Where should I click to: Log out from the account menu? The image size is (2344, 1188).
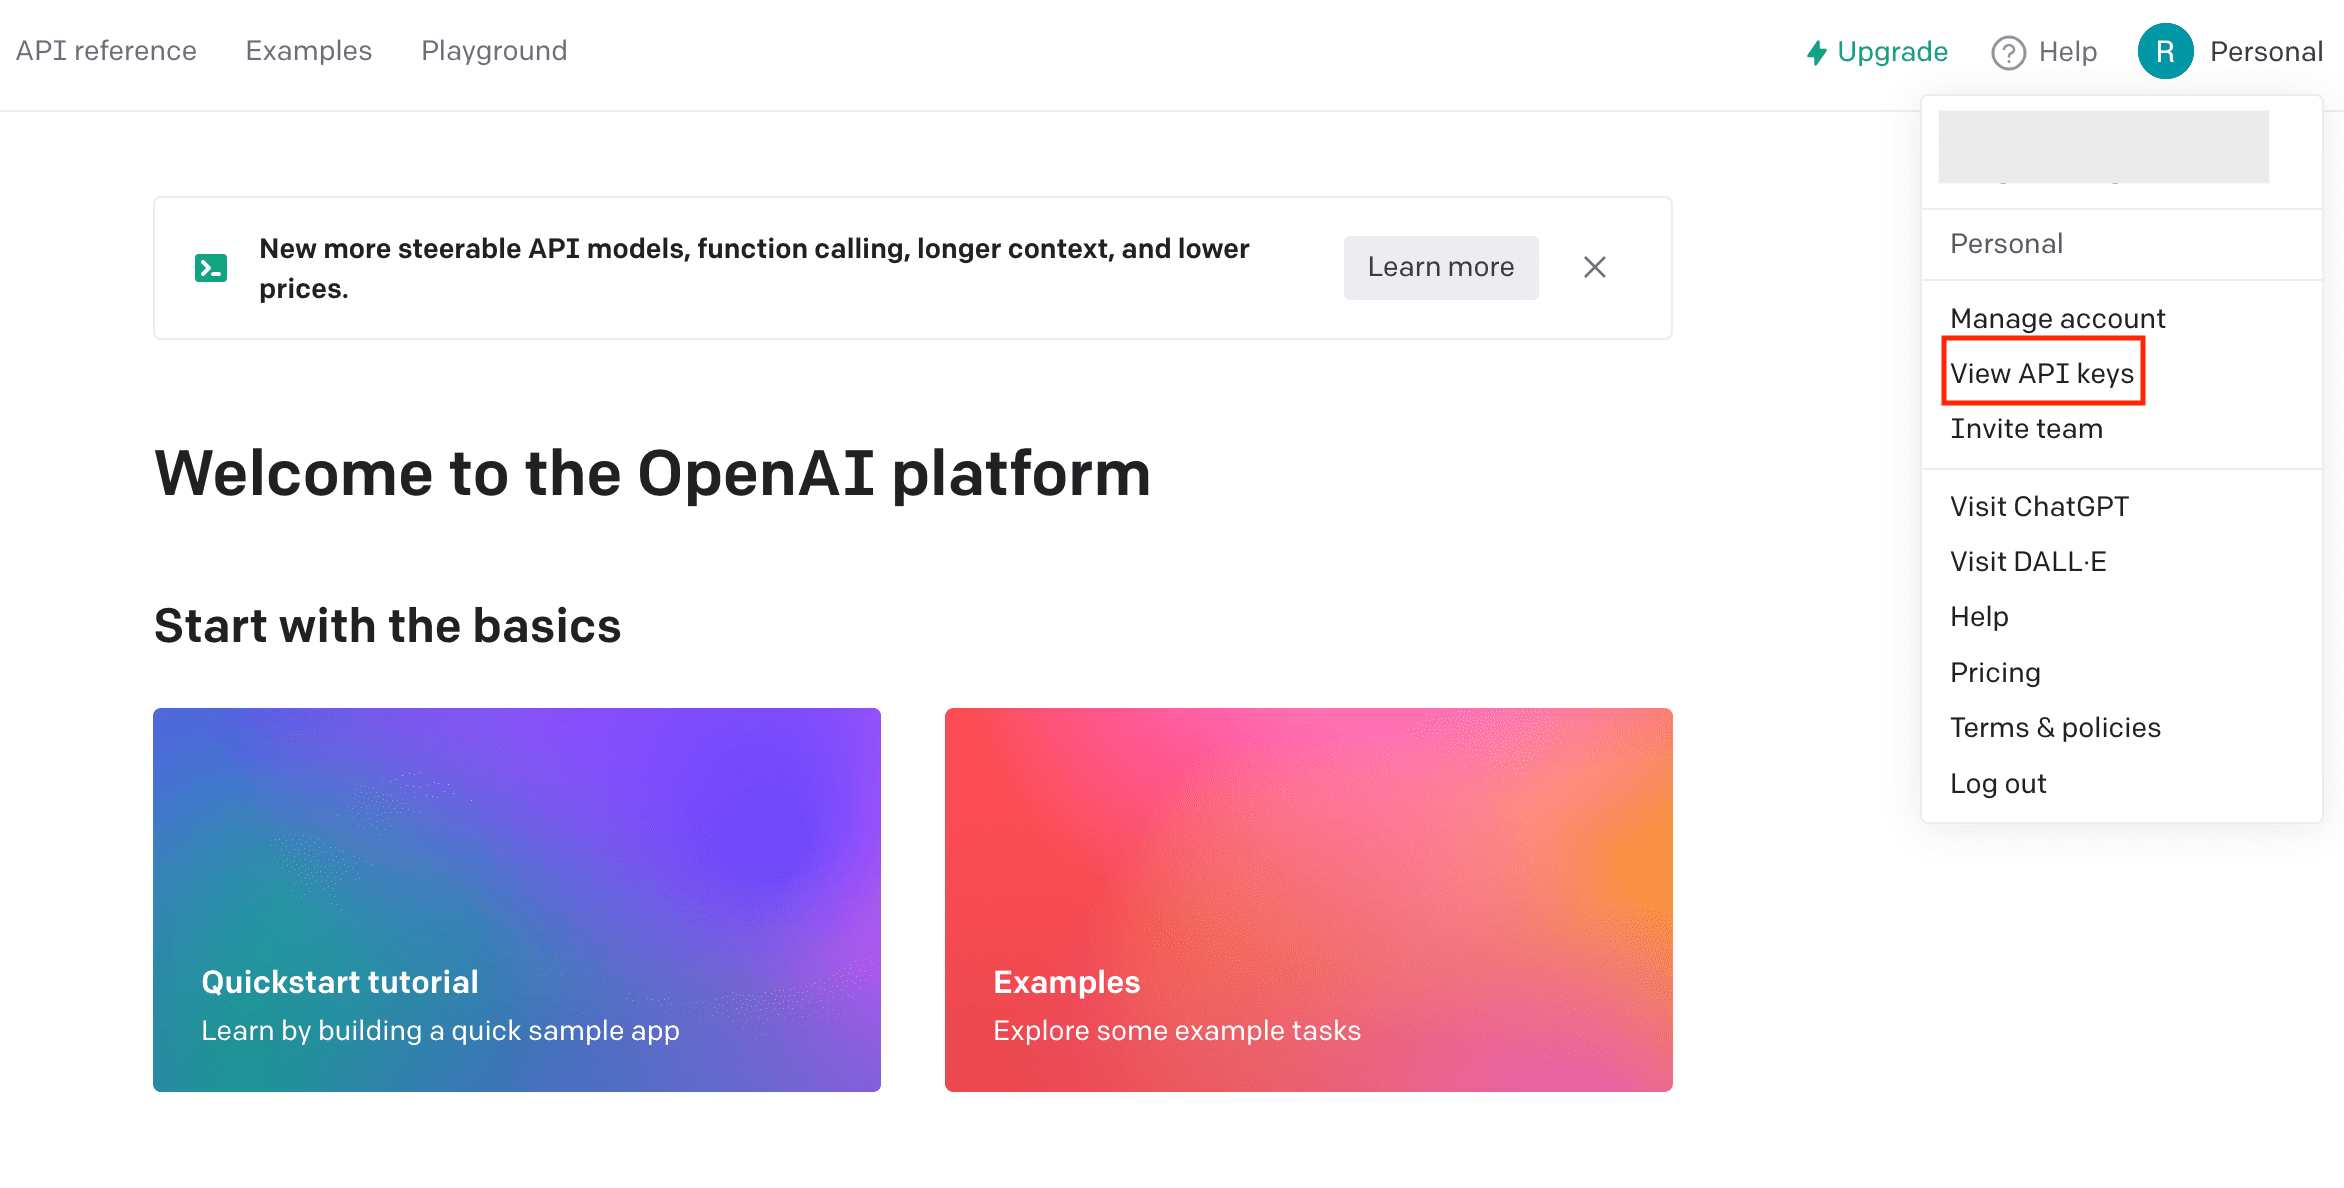1998,783
